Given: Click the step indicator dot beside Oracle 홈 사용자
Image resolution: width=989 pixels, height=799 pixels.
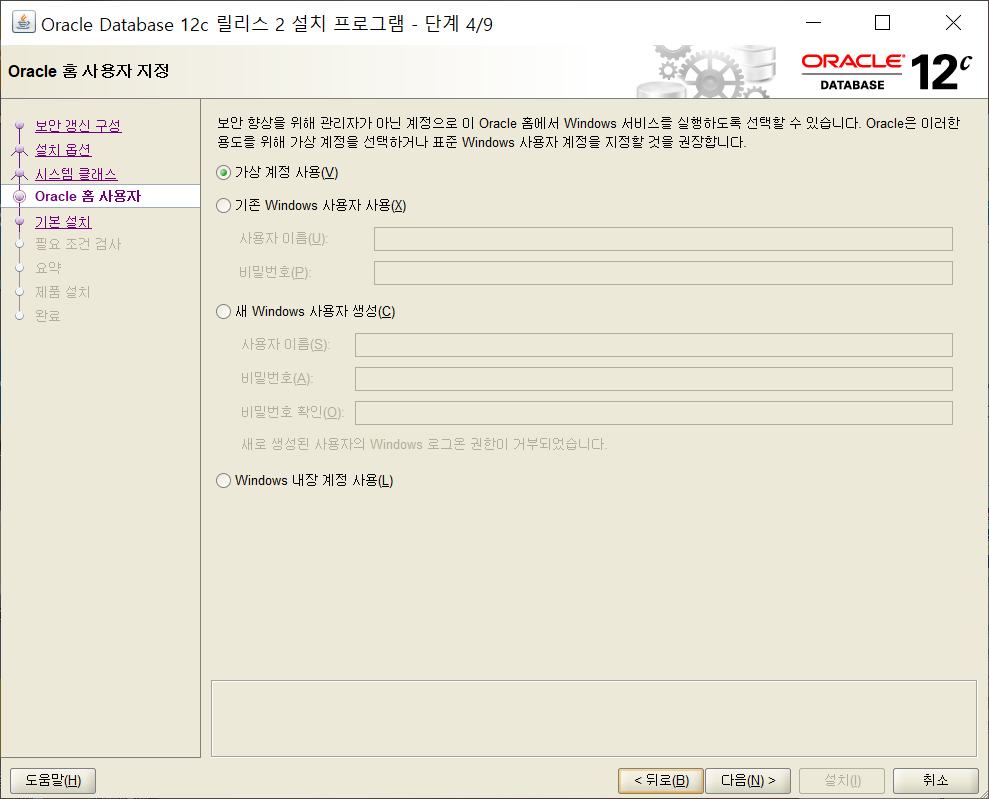Looking at the screenshot, I should tap(20, 196).
